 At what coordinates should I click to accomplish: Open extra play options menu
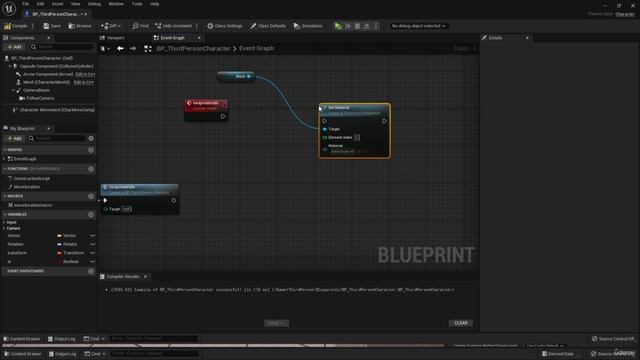(x=376, y=26)
